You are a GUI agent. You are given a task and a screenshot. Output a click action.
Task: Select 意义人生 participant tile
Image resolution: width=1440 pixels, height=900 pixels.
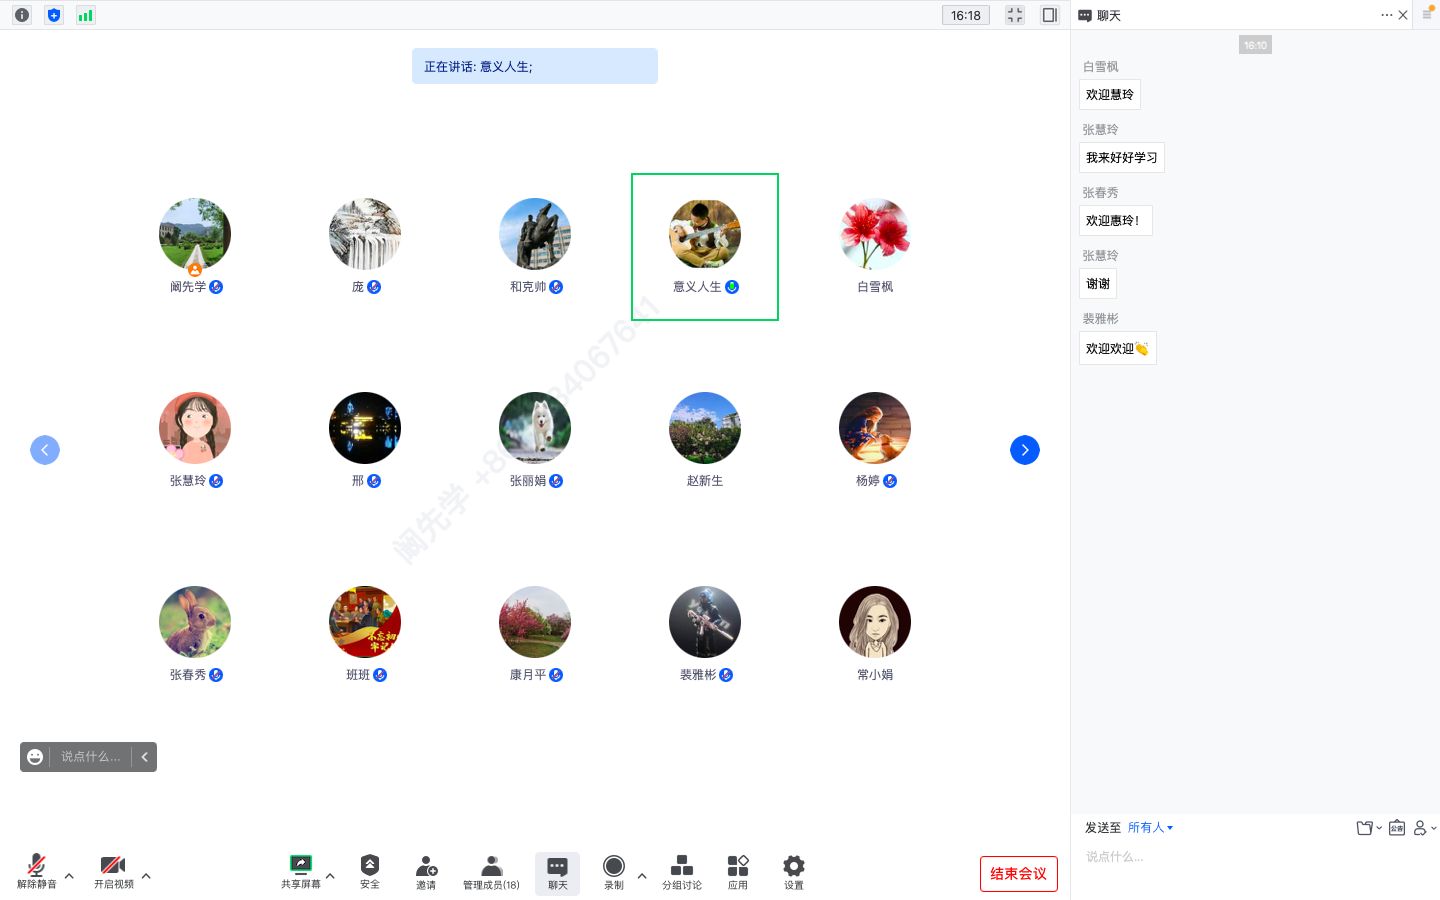click(705, 247)
